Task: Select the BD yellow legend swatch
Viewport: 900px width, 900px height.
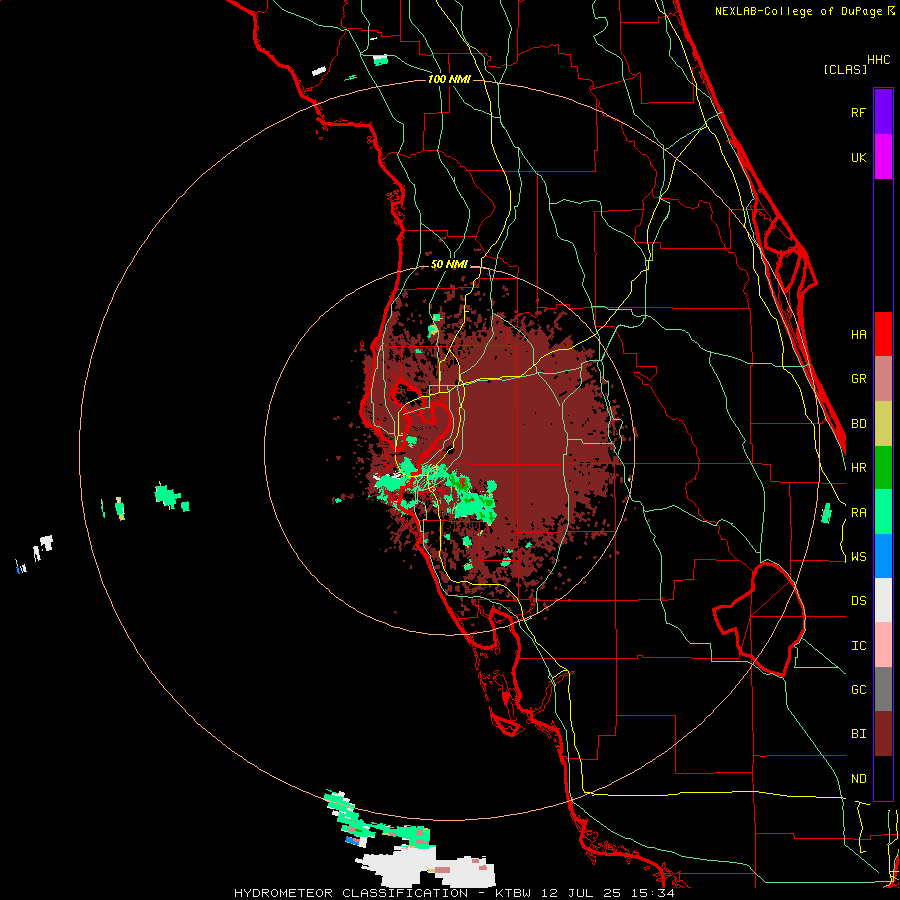Action: (x=883, y=424)
